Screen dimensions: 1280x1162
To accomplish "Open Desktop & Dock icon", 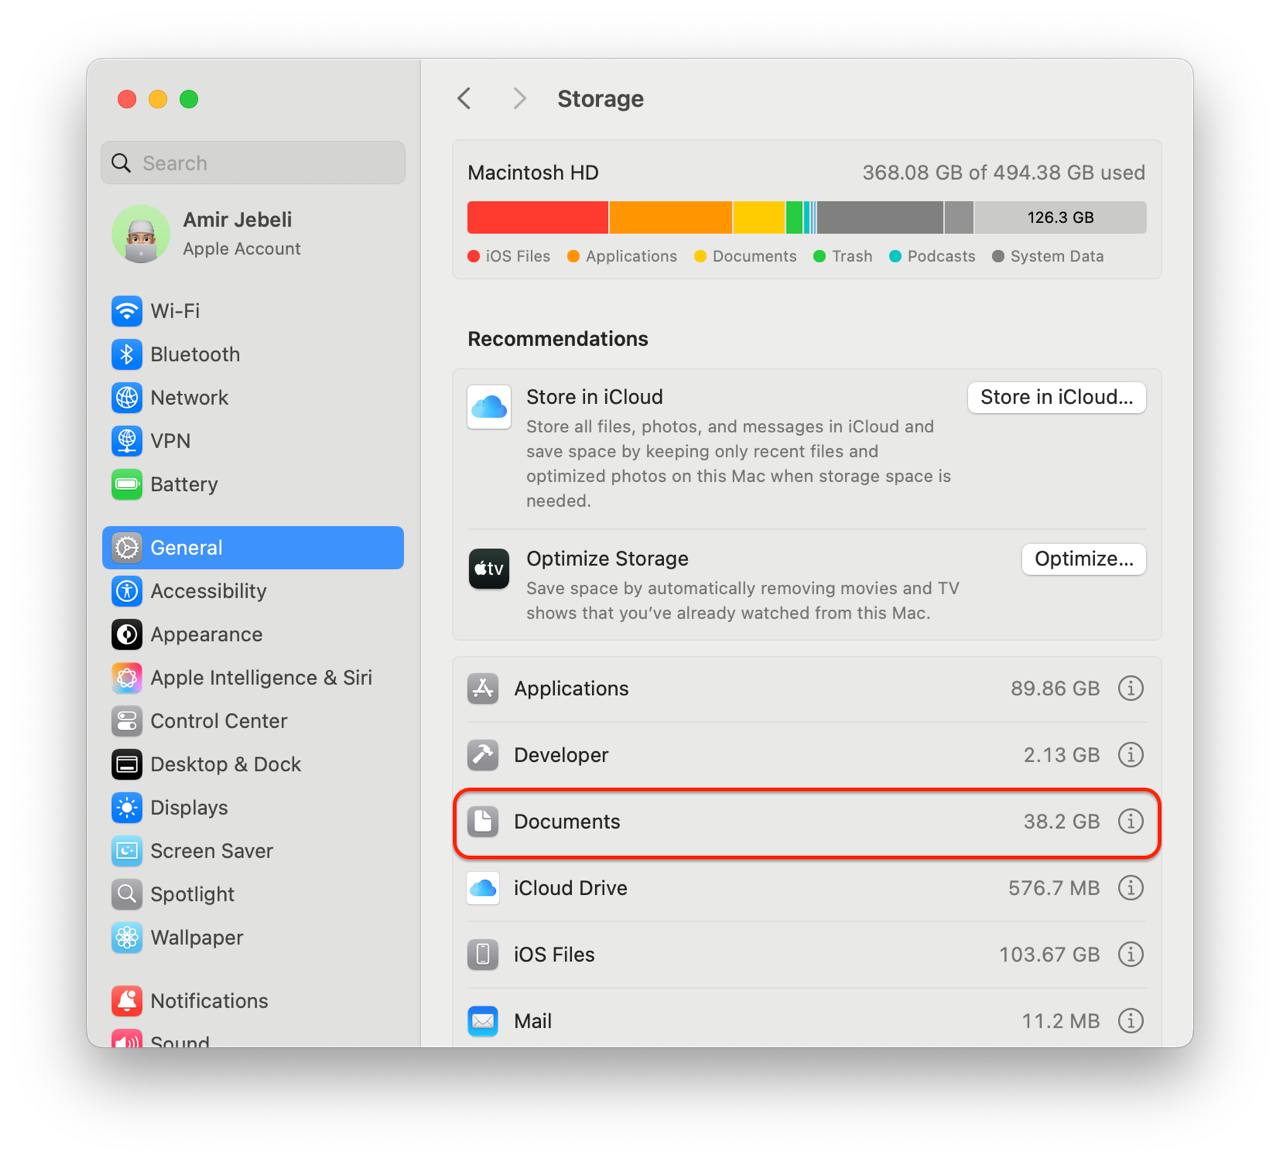I will (x=127, y=764).
